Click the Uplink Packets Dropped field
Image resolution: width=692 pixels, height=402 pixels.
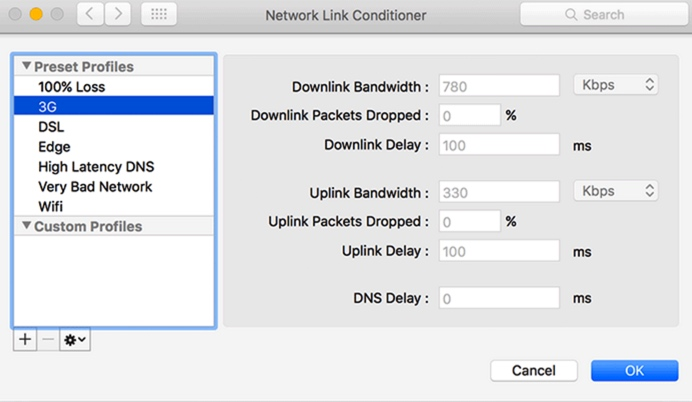click(470, 221)
